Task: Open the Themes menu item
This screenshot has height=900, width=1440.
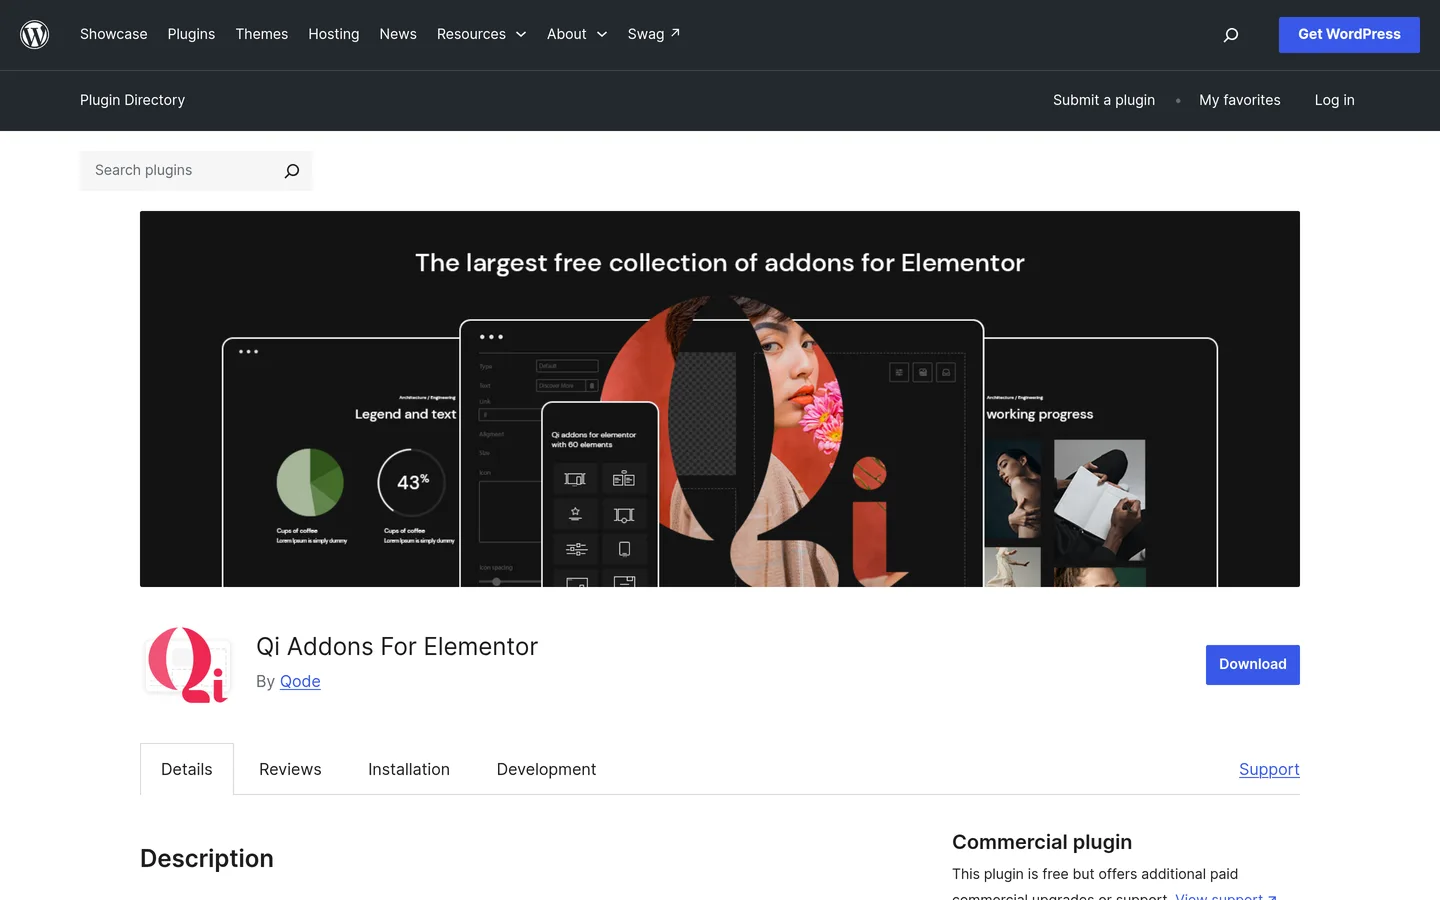Action: click(262, 34)
